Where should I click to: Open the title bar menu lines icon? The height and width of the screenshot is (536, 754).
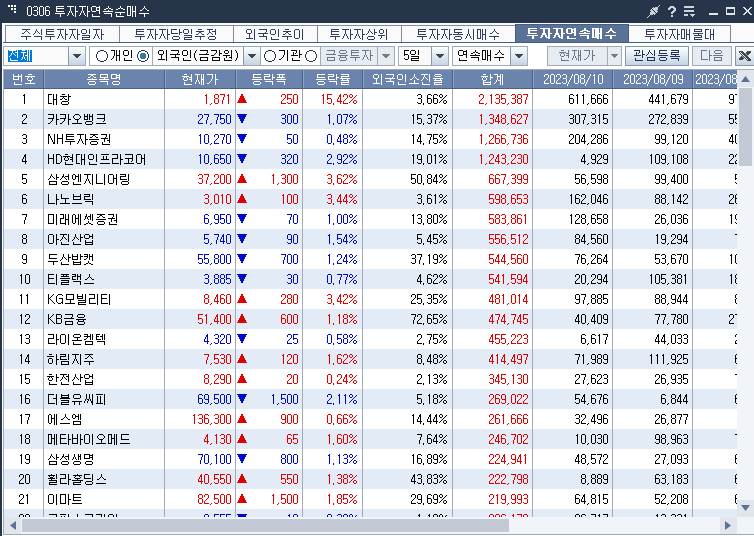coord(690,11)
